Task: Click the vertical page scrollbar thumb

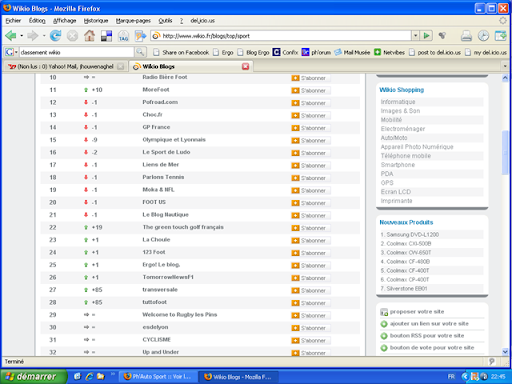Action: [x=505, y=152]
